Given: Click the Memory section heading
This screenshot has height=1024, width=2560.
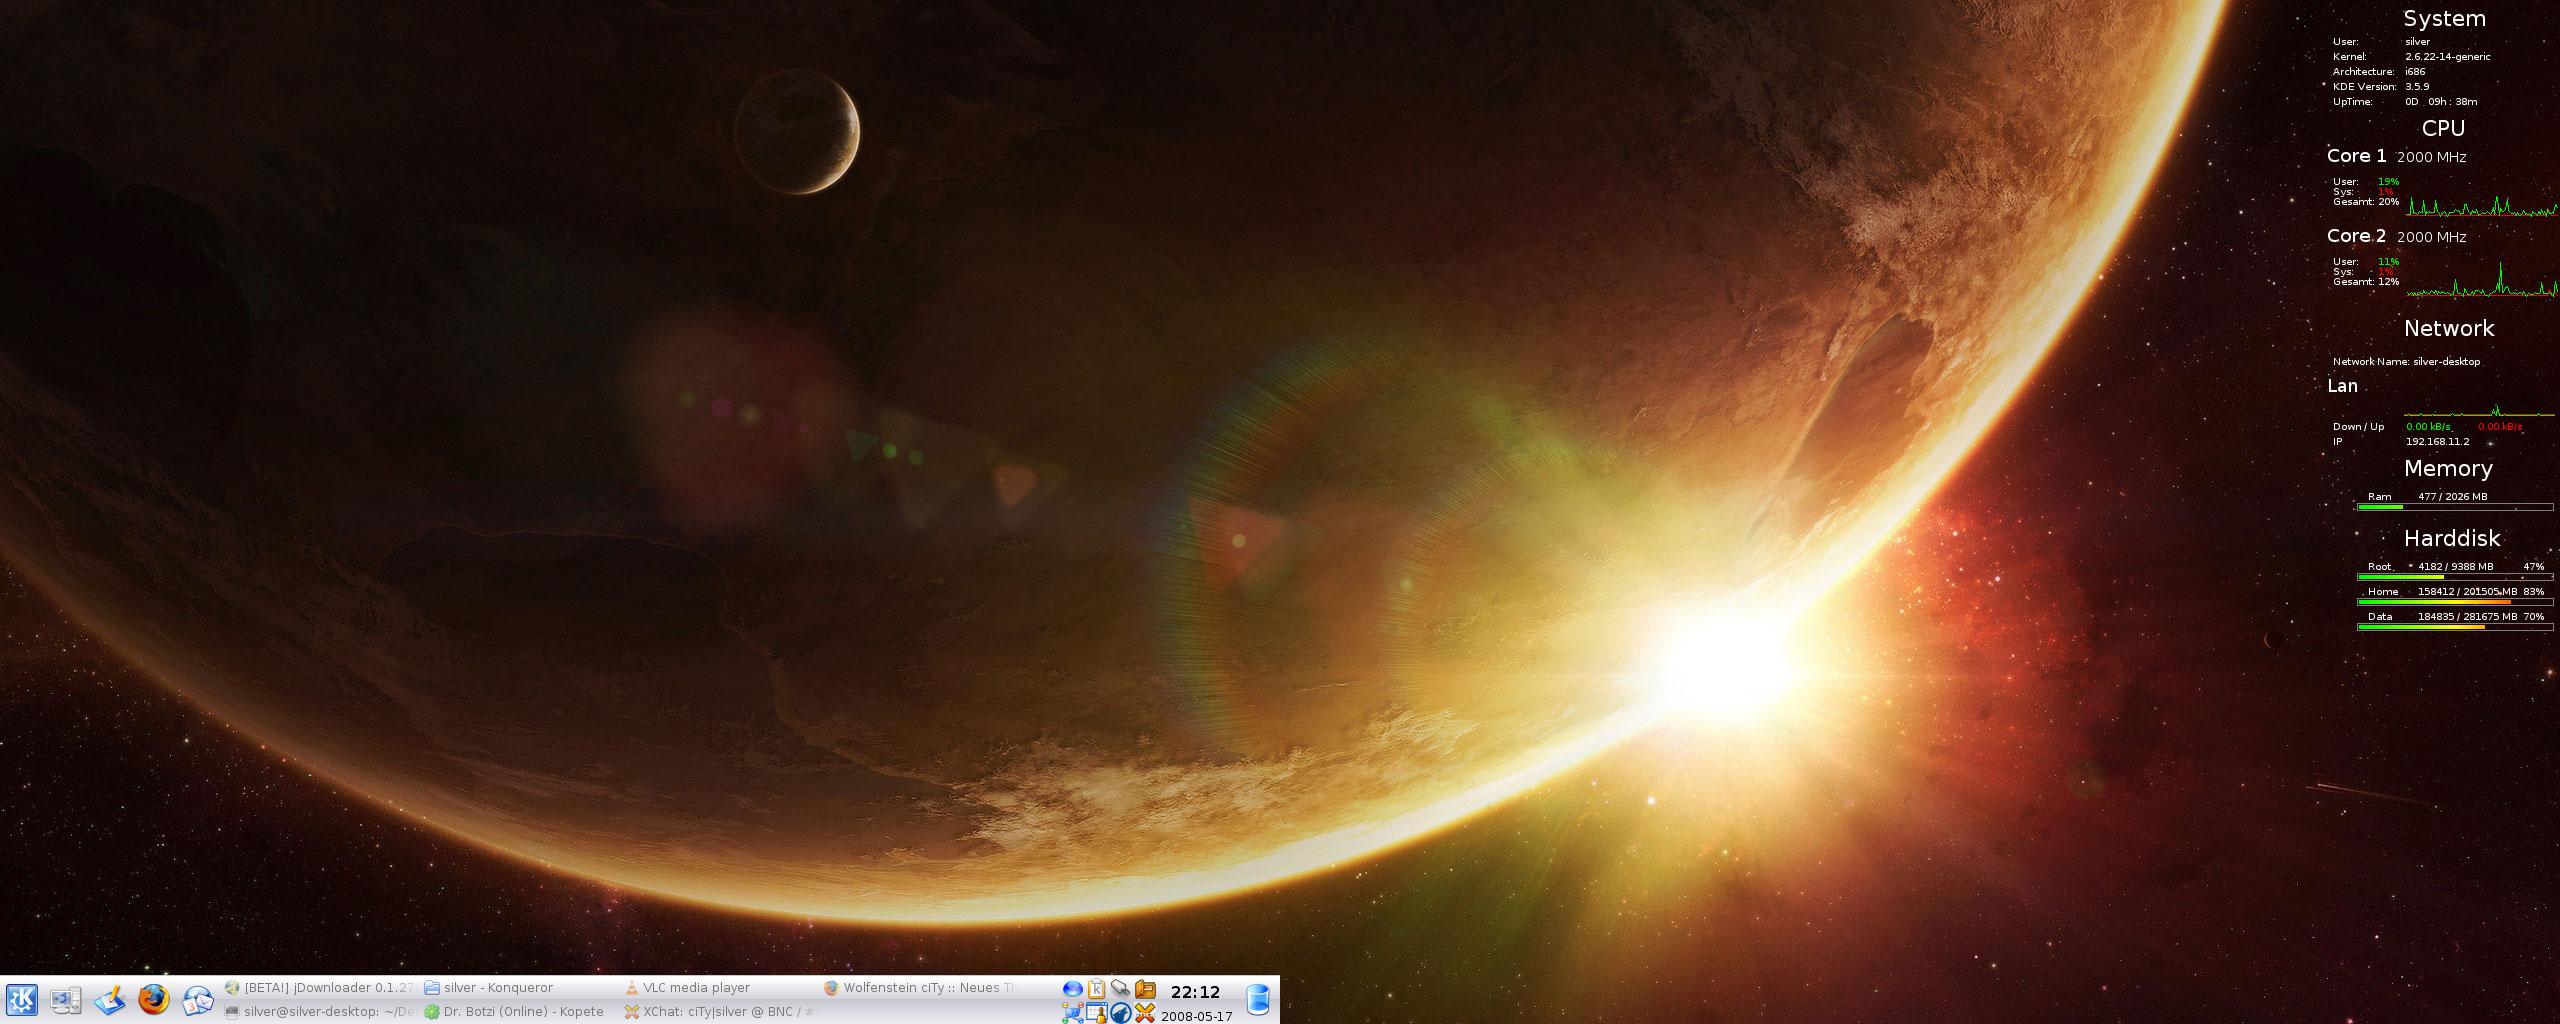Looking at the screenshot, I should pyautogui.click(x=2448, y=468).
